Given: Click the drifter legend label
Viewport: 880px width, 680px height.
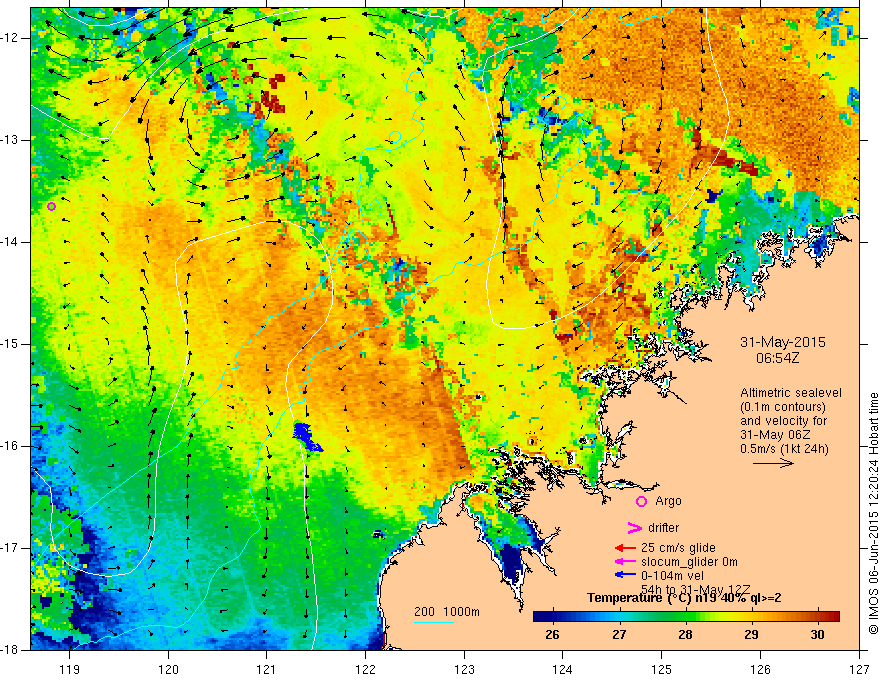Looking at the screenshot, I should (x=663, y=528).
